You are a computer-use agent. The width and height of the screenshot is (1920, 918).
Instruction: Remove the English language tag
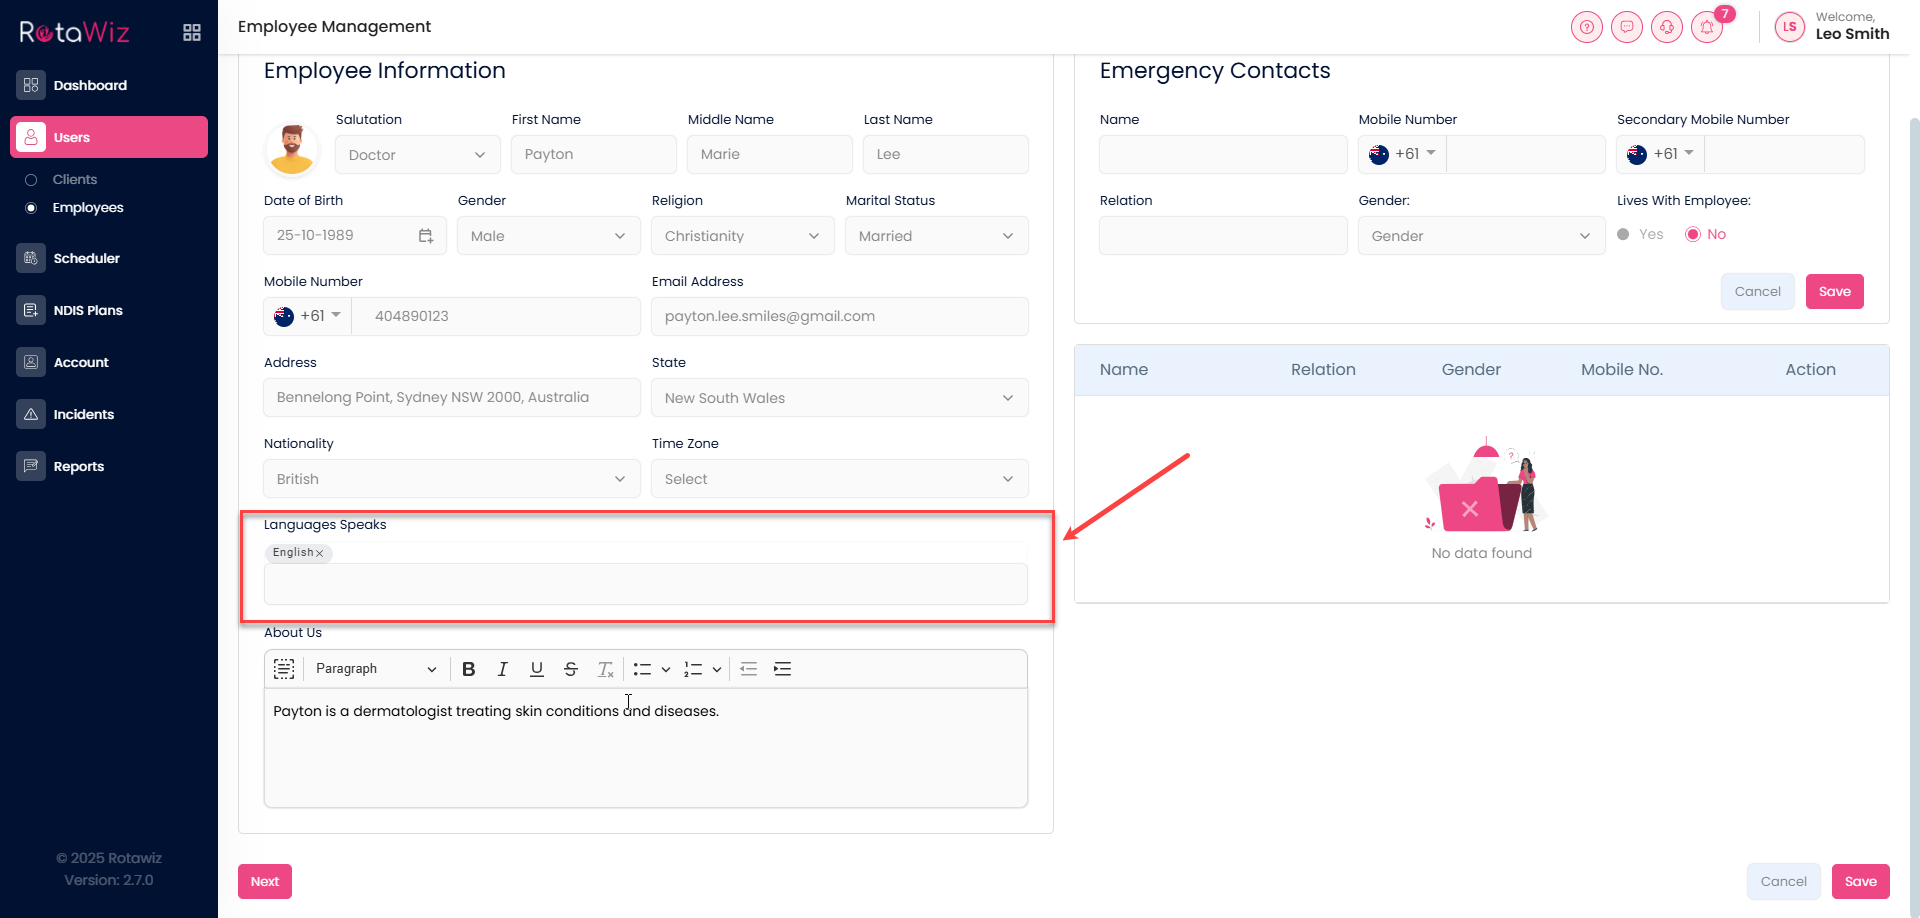[320, 553]
